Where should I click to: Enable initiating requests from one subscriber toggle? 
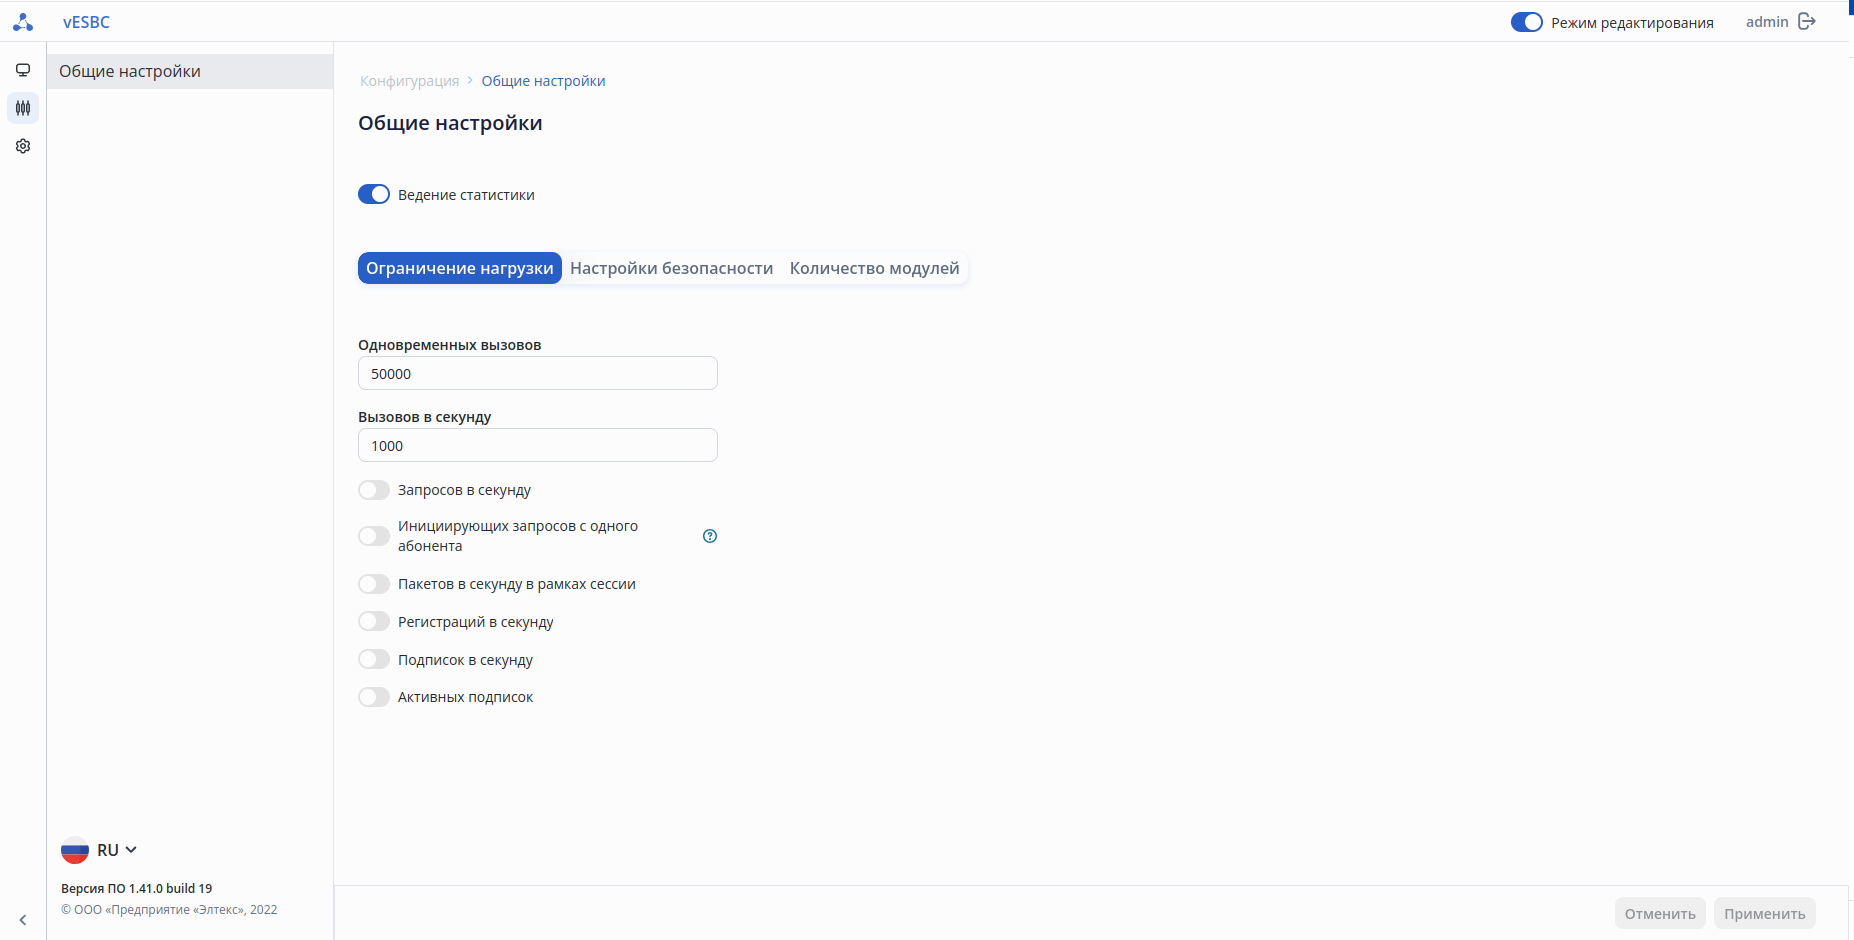click(x=374, y=536)
